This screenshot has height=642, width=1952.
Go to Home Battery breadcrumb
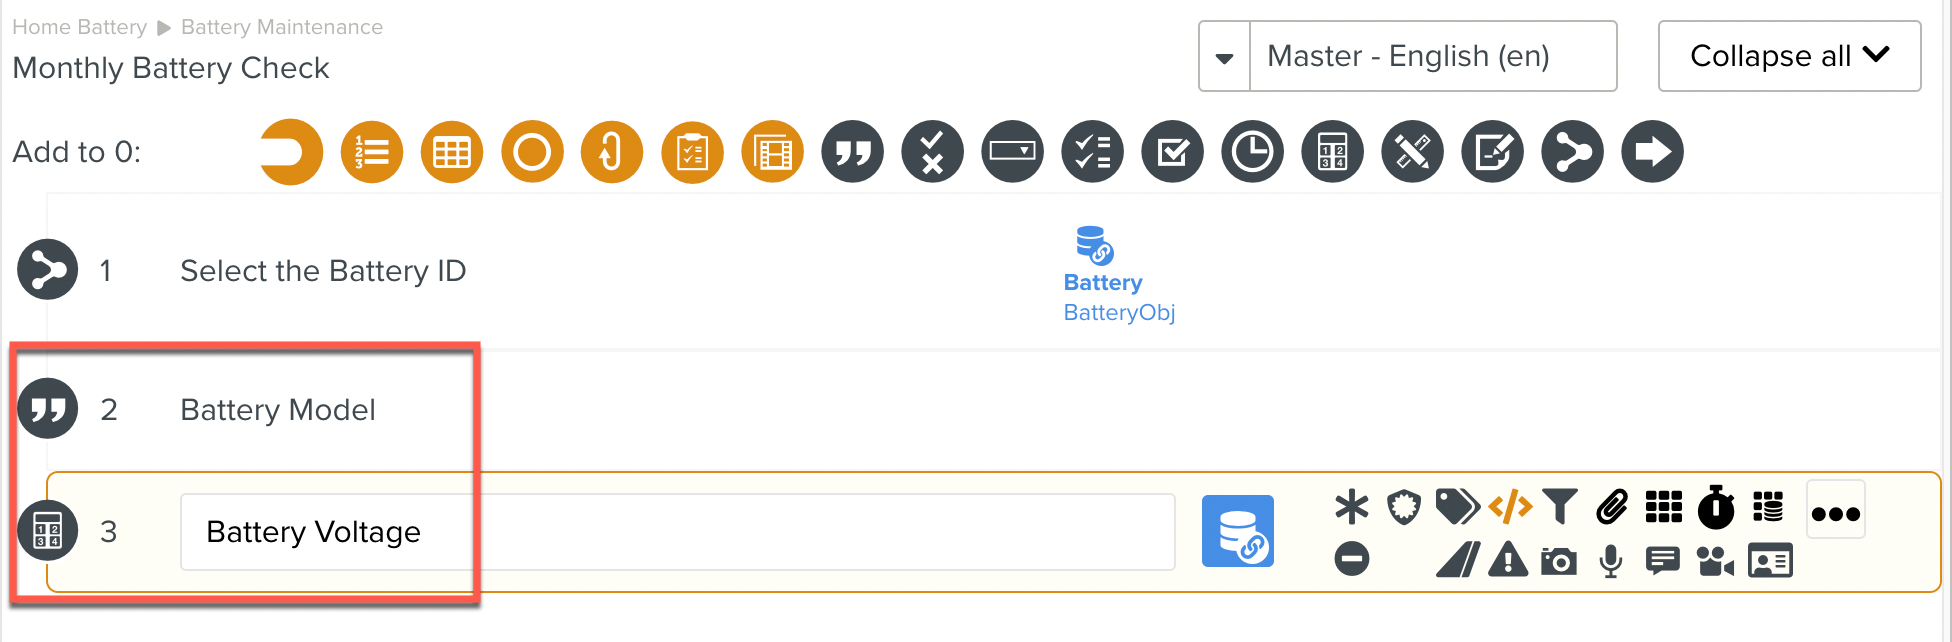point(79,27)
